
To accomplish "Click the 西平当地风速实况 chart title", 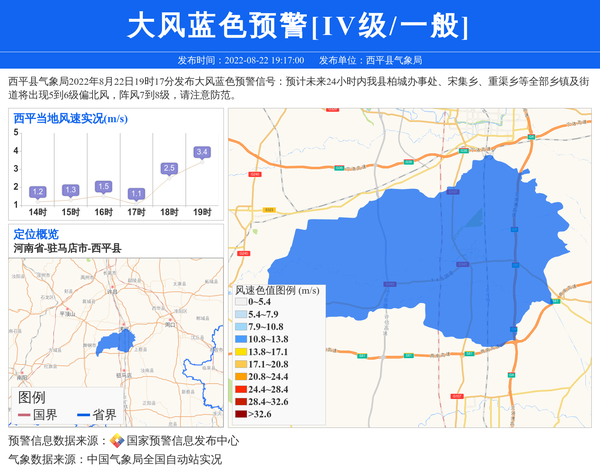I will pyautogui.click(x=70, y=119).
